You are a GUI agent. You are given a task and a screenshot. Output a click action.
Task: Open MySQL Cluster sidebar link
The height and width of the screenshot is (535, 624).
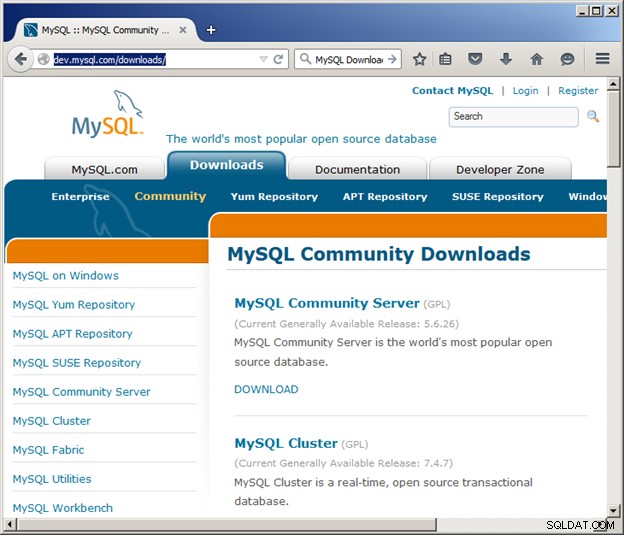pos(52,421)
